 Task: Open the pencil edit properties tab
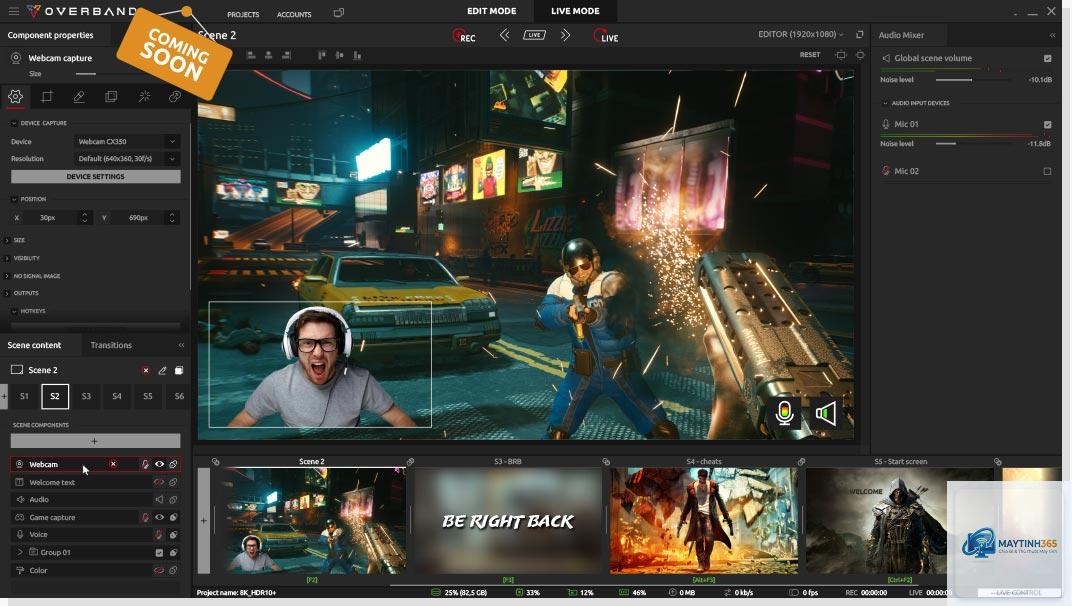click(x=79, y=96)
